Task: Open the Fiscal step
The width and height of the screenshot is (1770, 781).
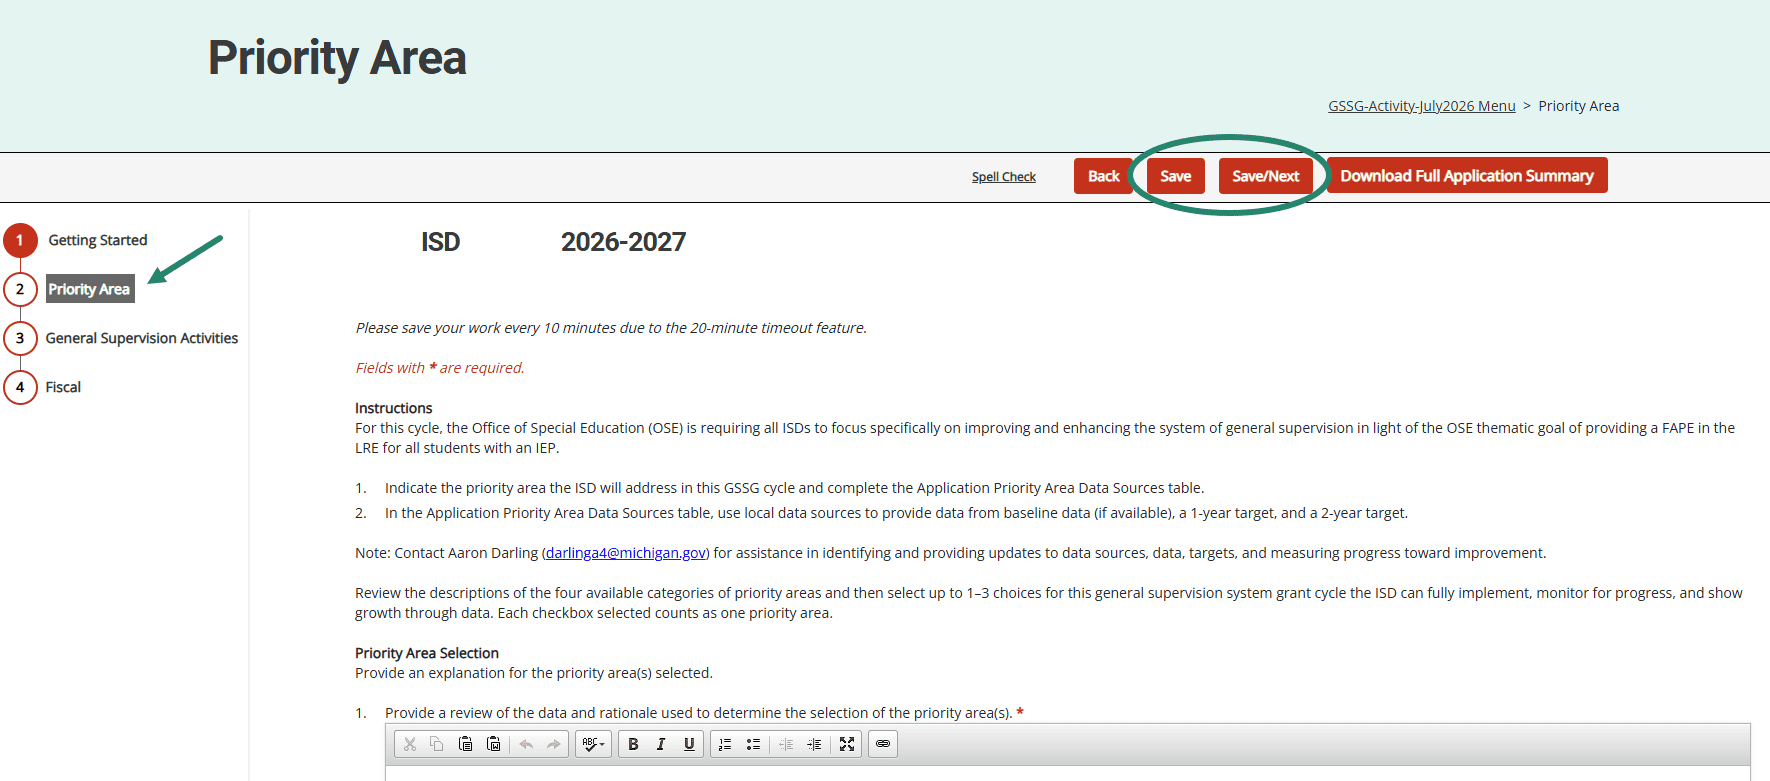Action: pos(63,387)
